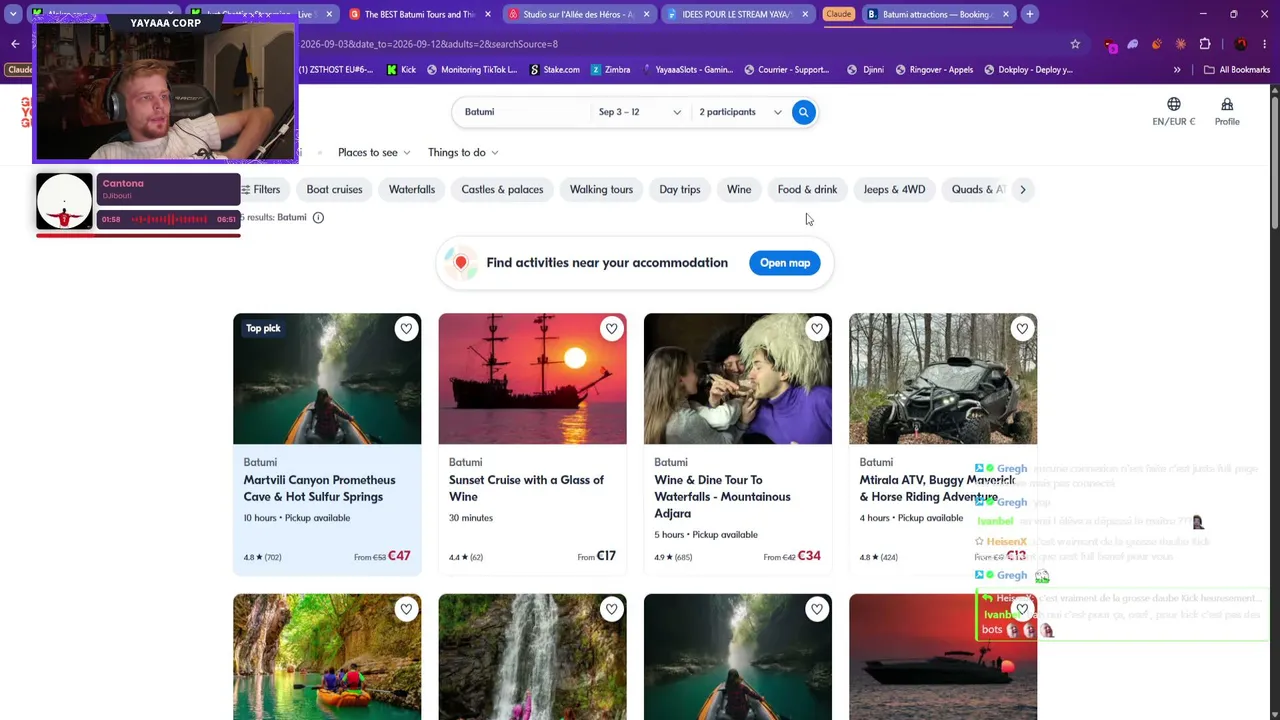This screenshot has width=1280, height=720.
Task: Select the Batumi attractions Booking tab
Action: (x=937, y=14)
